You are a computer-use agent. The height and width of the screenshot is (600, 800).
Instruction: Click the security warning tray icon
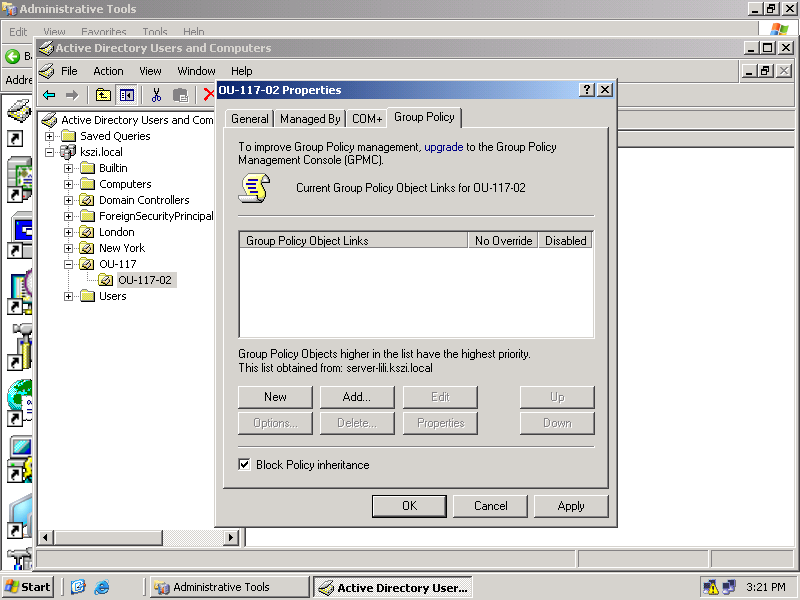coord(710,587)
